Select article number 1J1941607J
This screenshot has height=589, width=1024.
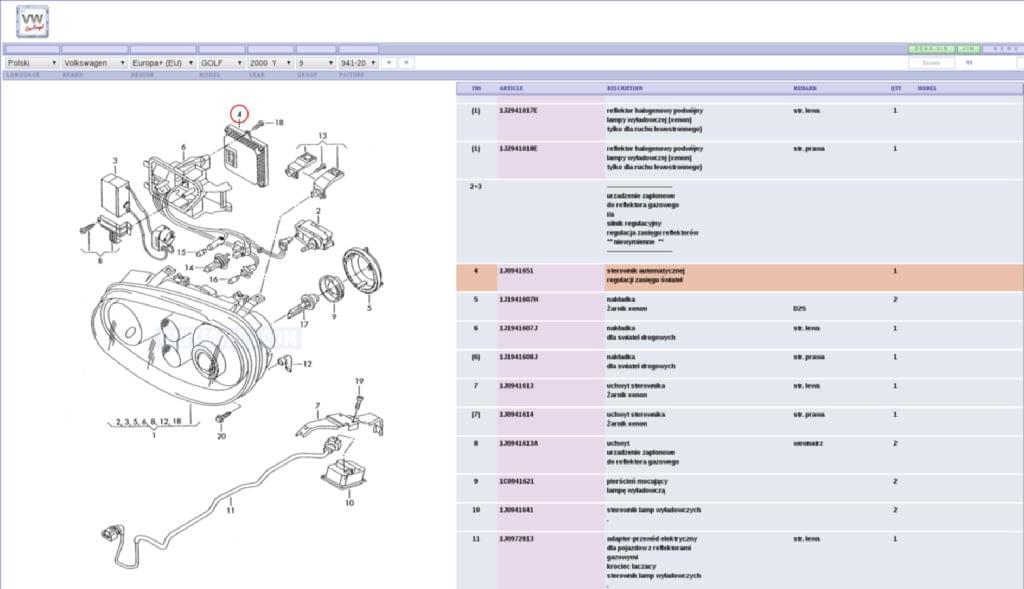point(518,328)
